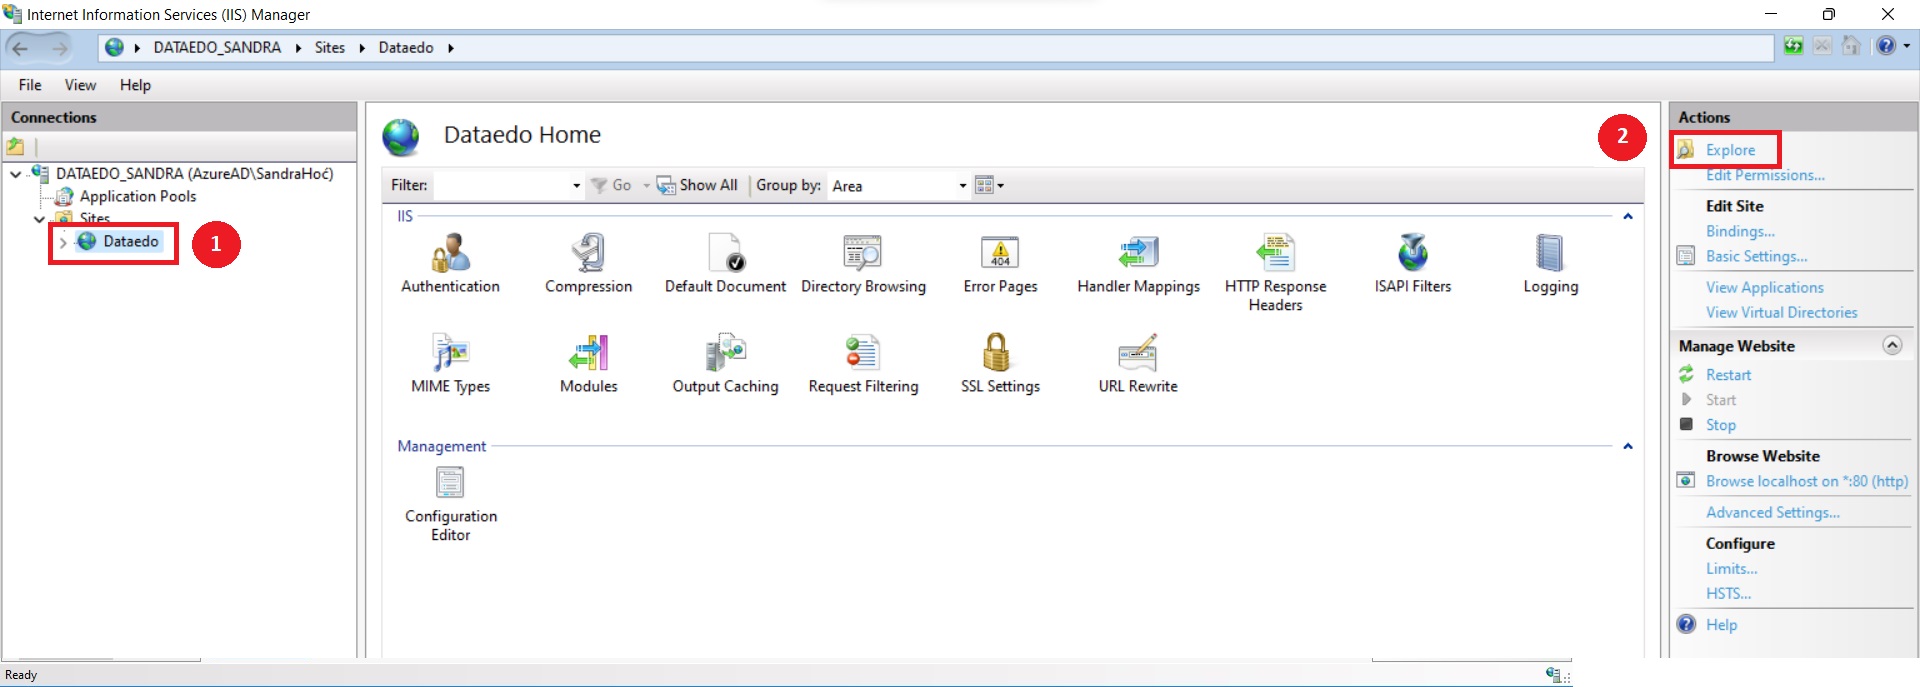
Task: Select the Dataedo site in Connections
Action: click(x=130, y=241)
